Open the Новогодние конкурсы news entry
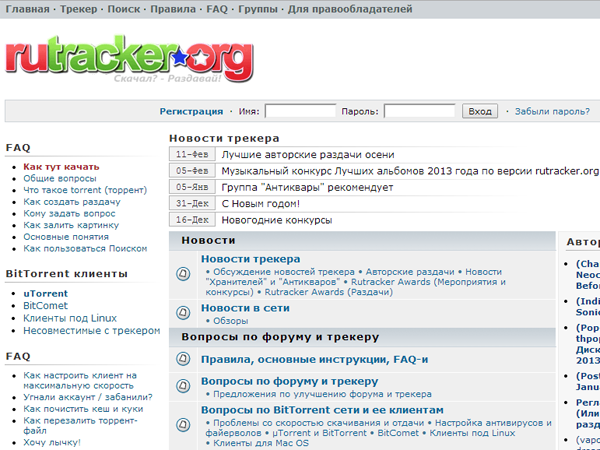Screen dimensions: 600x450 pyautogui.click(x=276, y=220)
